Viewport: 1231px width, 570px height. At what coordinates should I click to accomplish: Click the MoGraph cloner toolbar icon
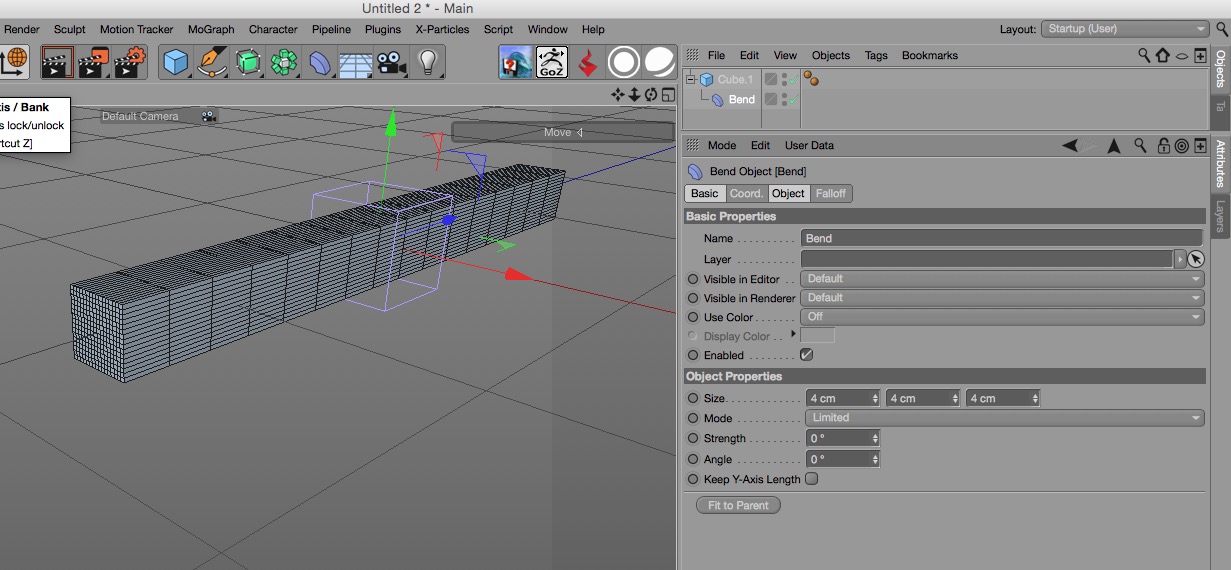284,63
